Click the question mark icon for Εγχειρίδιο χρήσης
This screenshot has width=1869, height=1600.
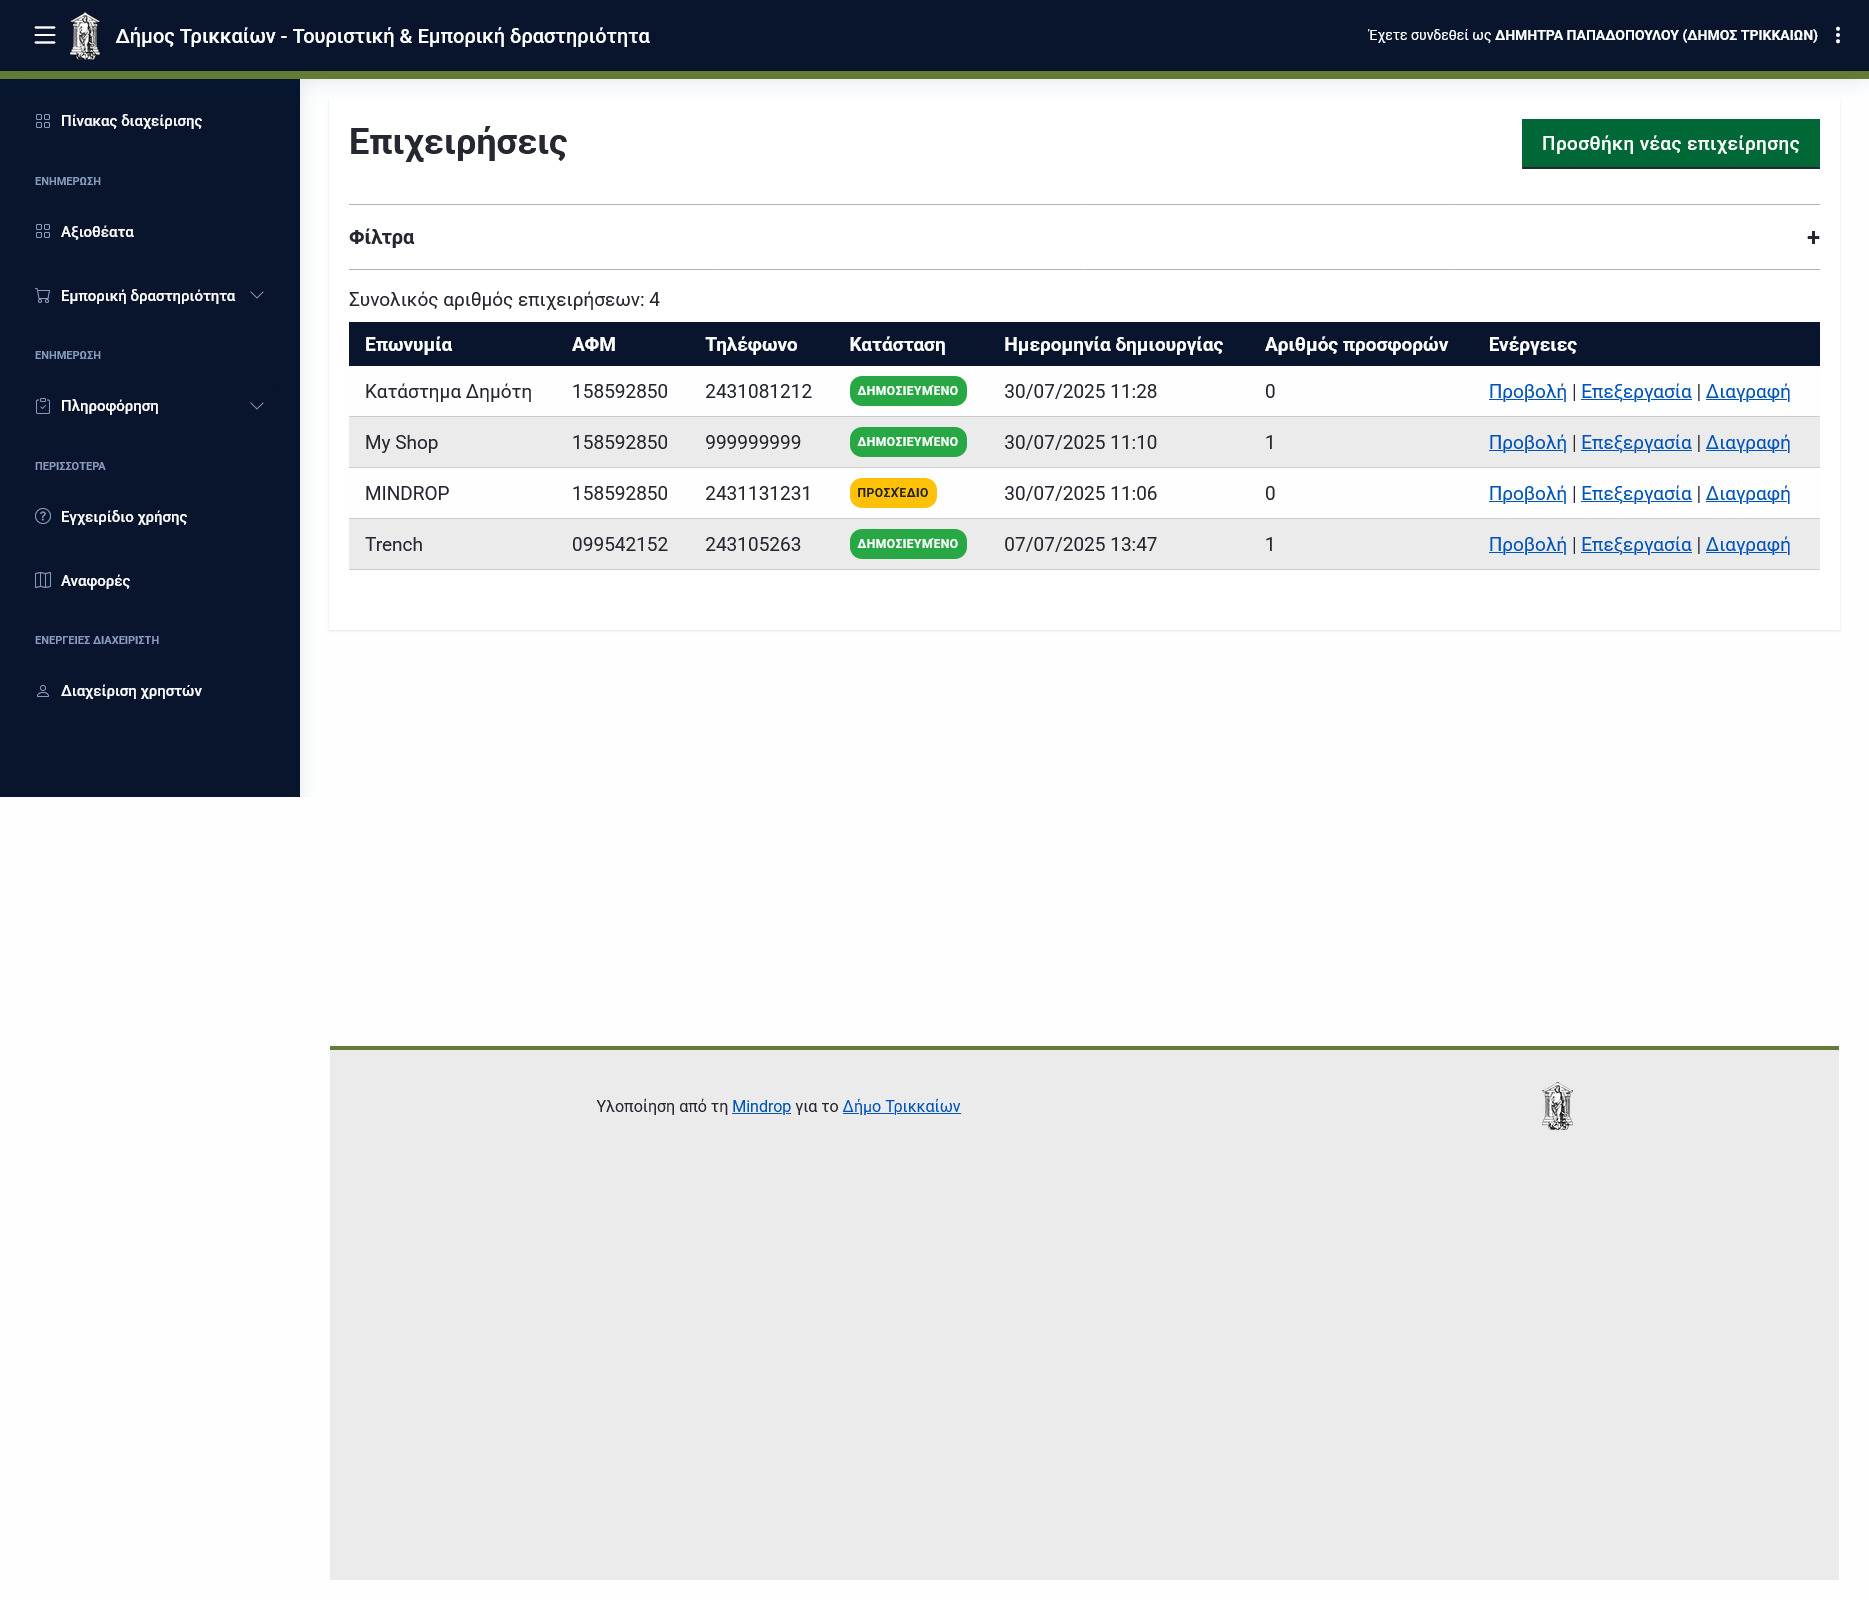[43, 517]
